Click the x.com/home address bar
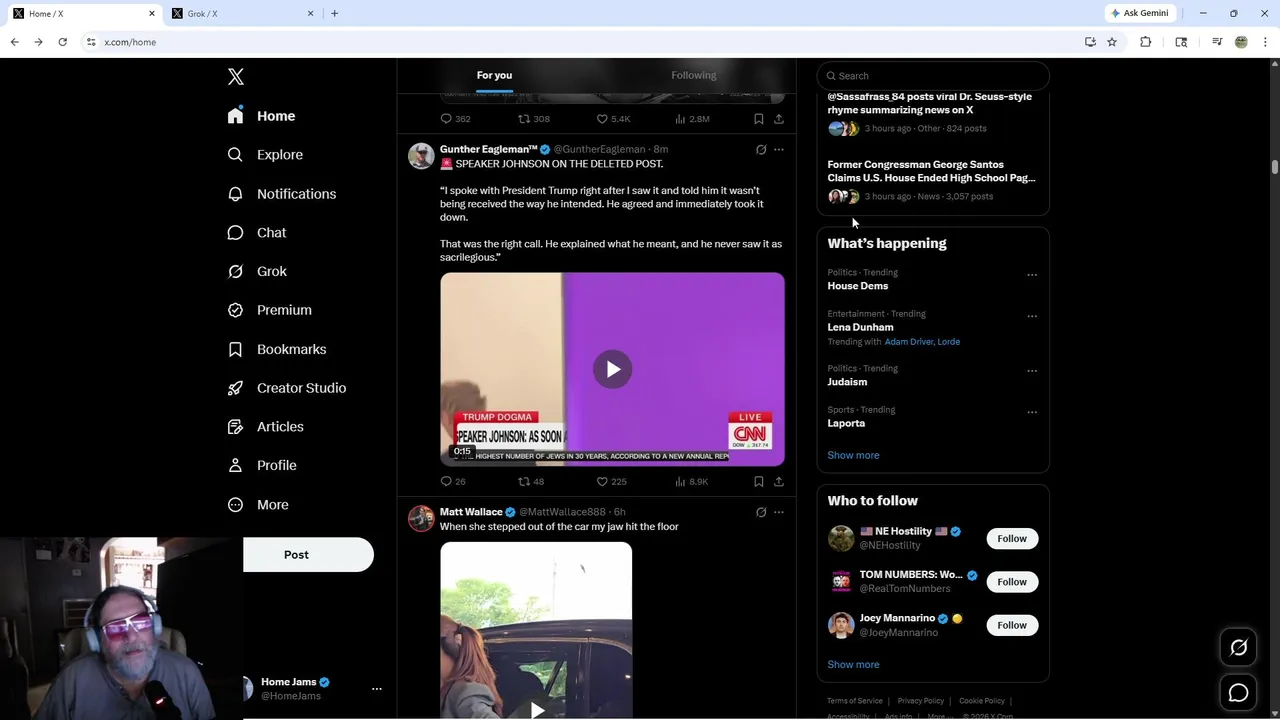Image resolution: width=1280 pixels, height=720 pixels. click(590, 42)
